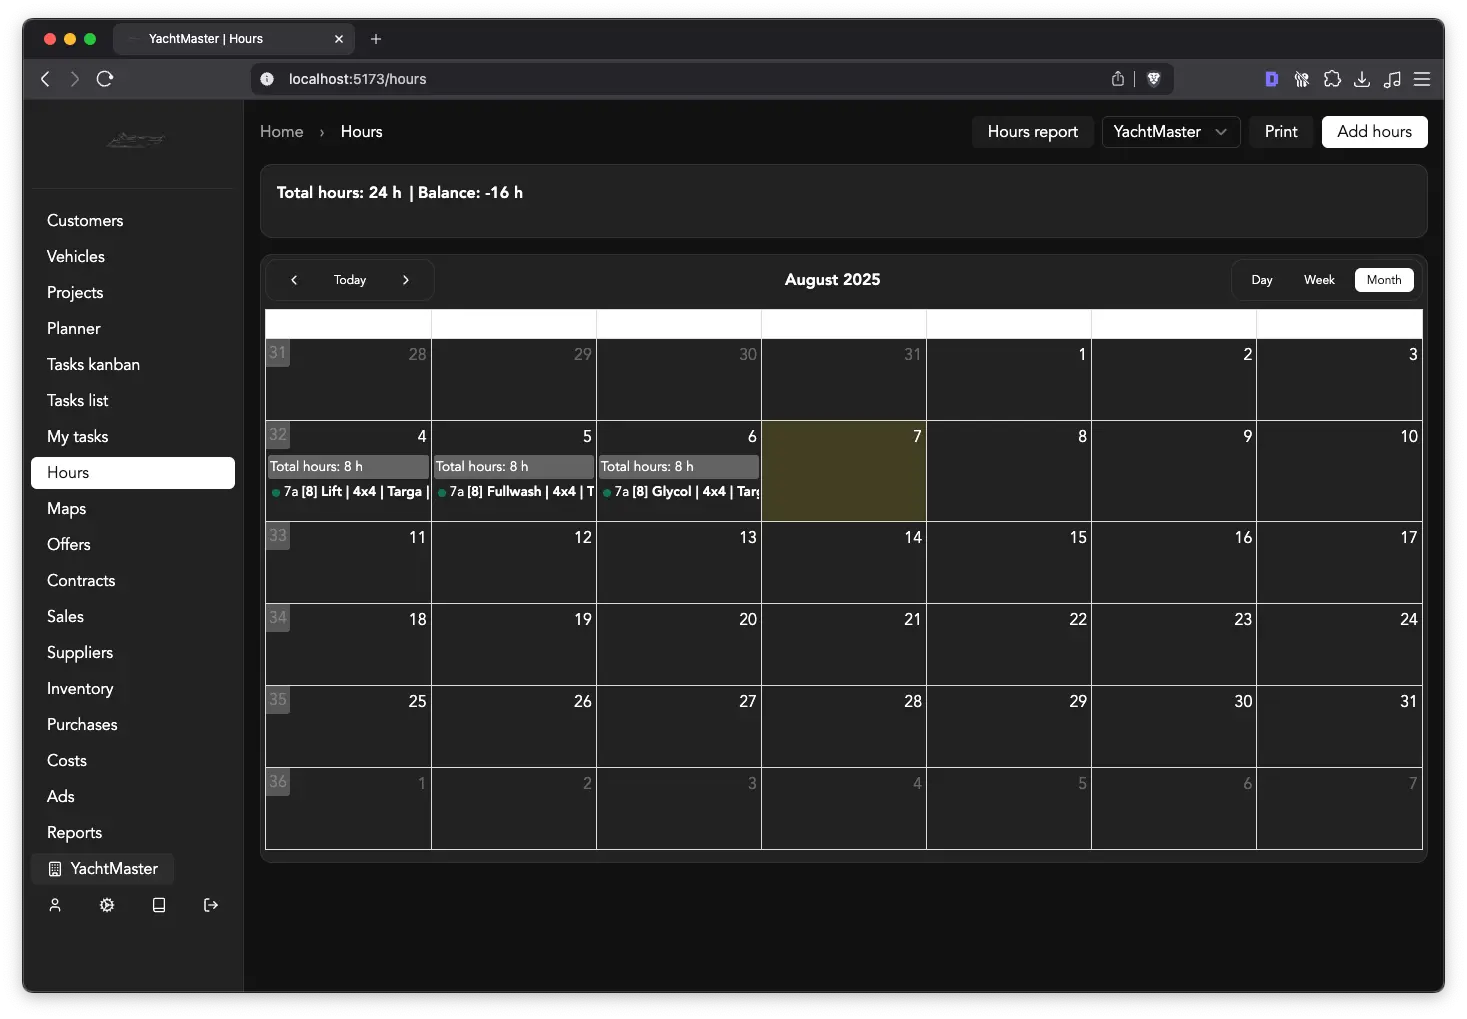This screenshot has height=1019, width=1467.
Task: Select the Month view toggle
Action: 1384,280
